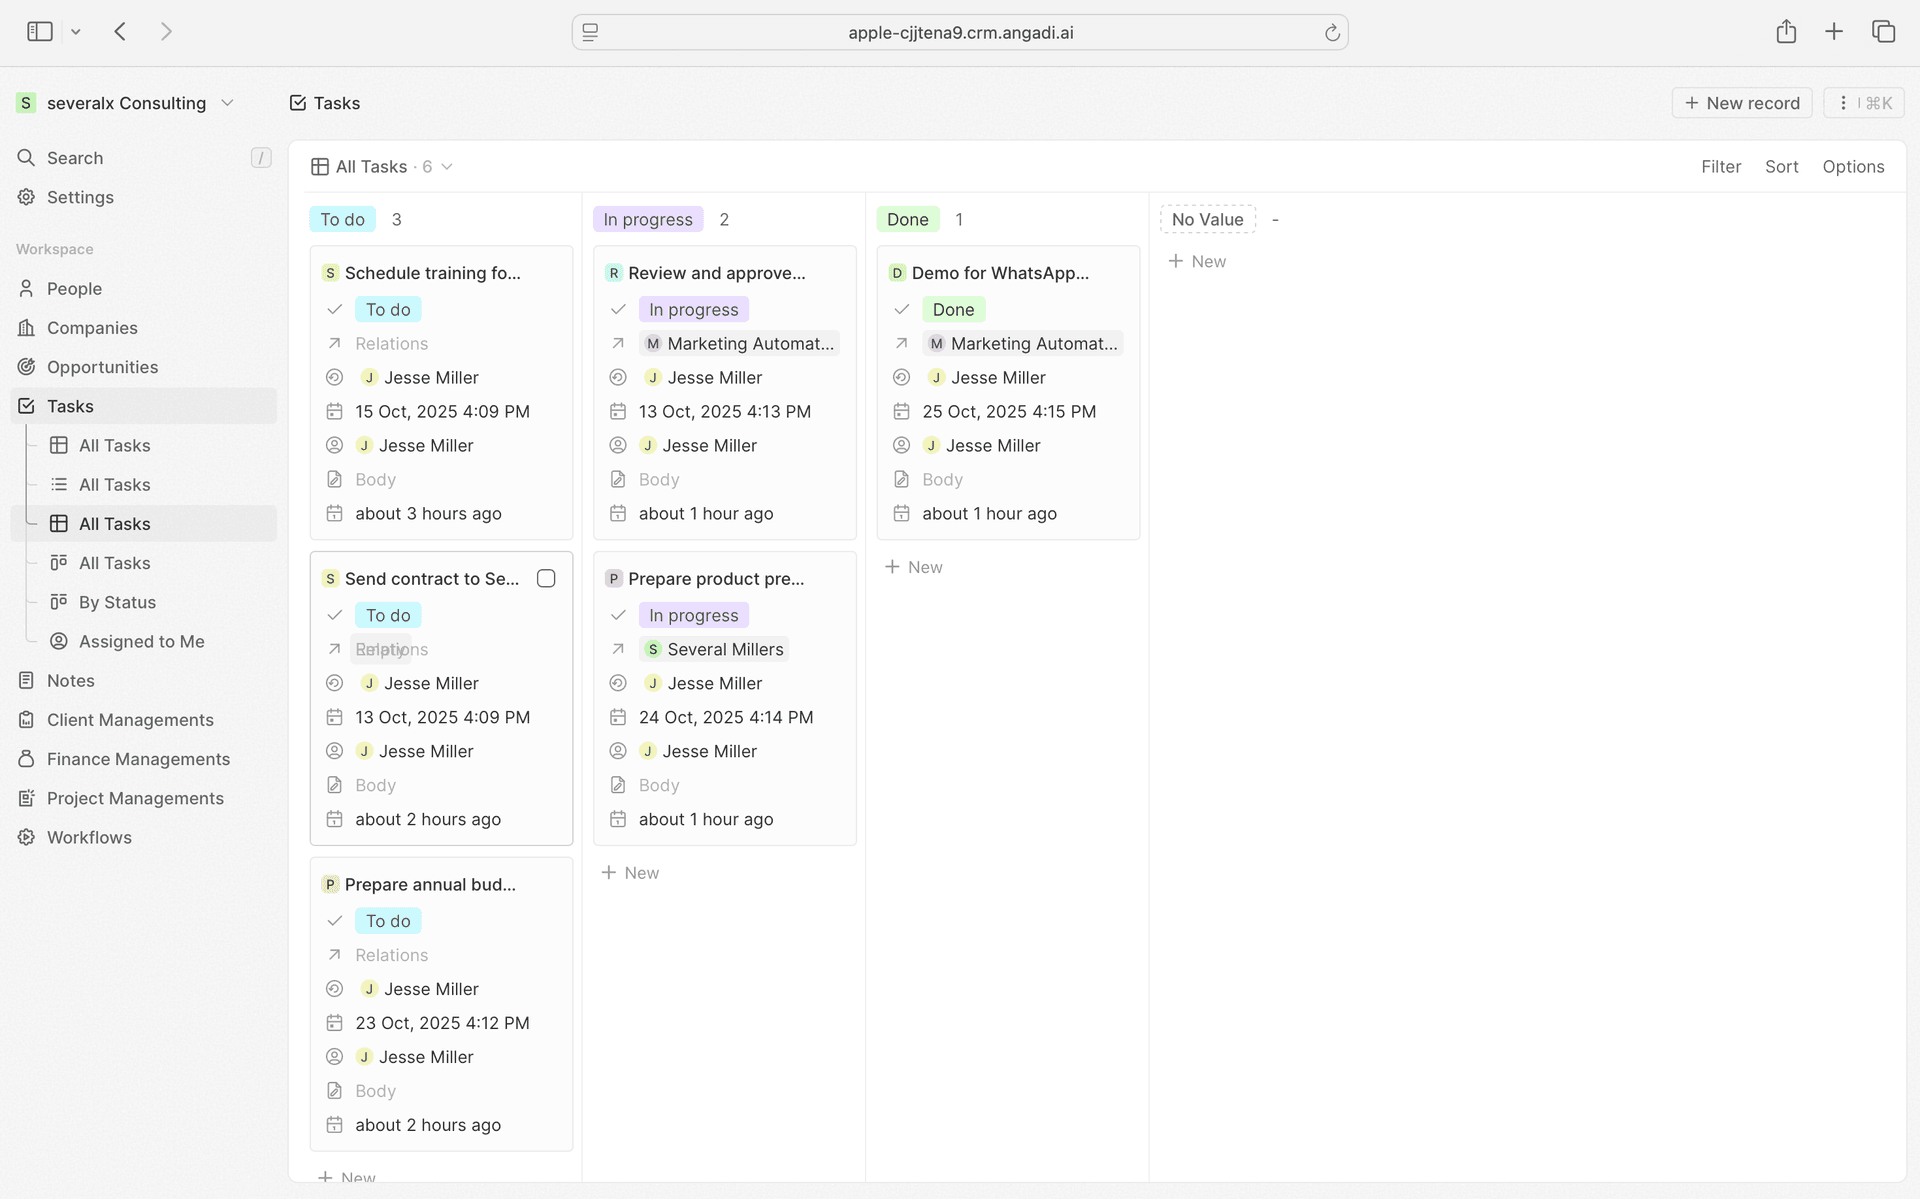The image size is (1920, 1199).
Task: Check the checkbox on the Send contract card
Action: coord(546,578)
